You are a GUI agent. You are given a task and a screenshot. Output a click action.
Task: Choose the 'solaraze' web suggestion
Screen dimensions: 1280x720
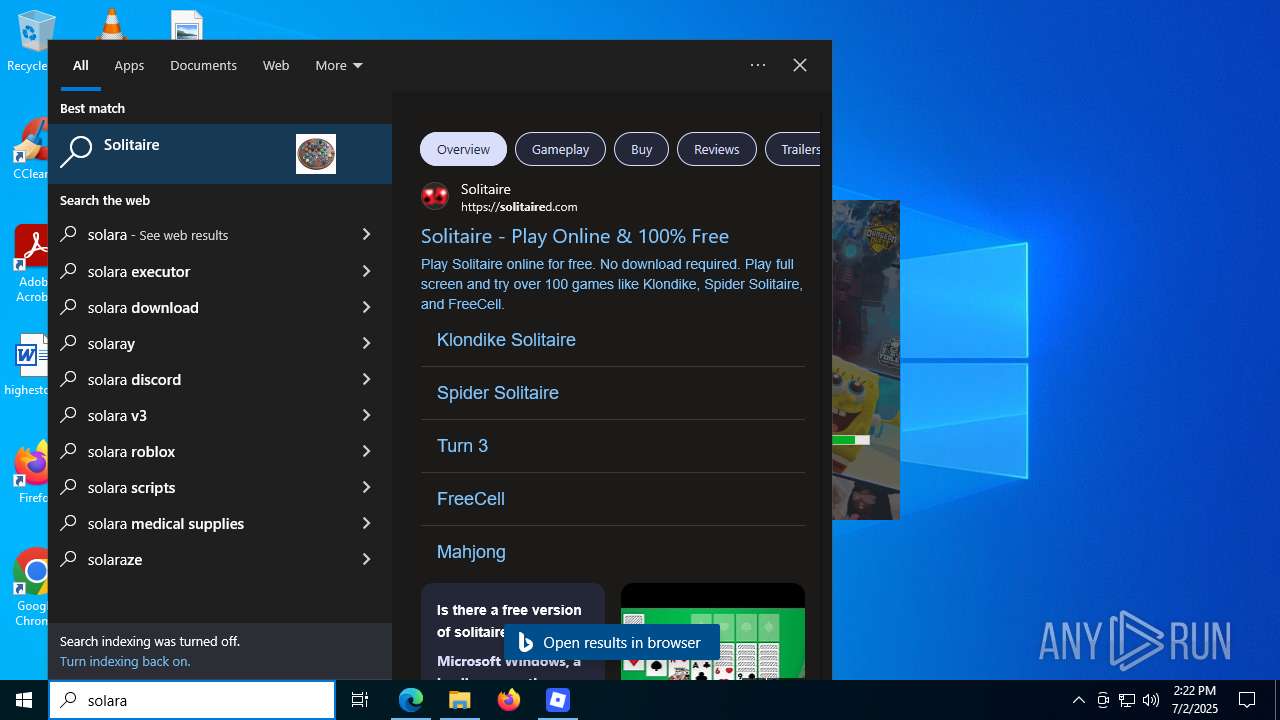pyautogui.click(x=220, y=559)
